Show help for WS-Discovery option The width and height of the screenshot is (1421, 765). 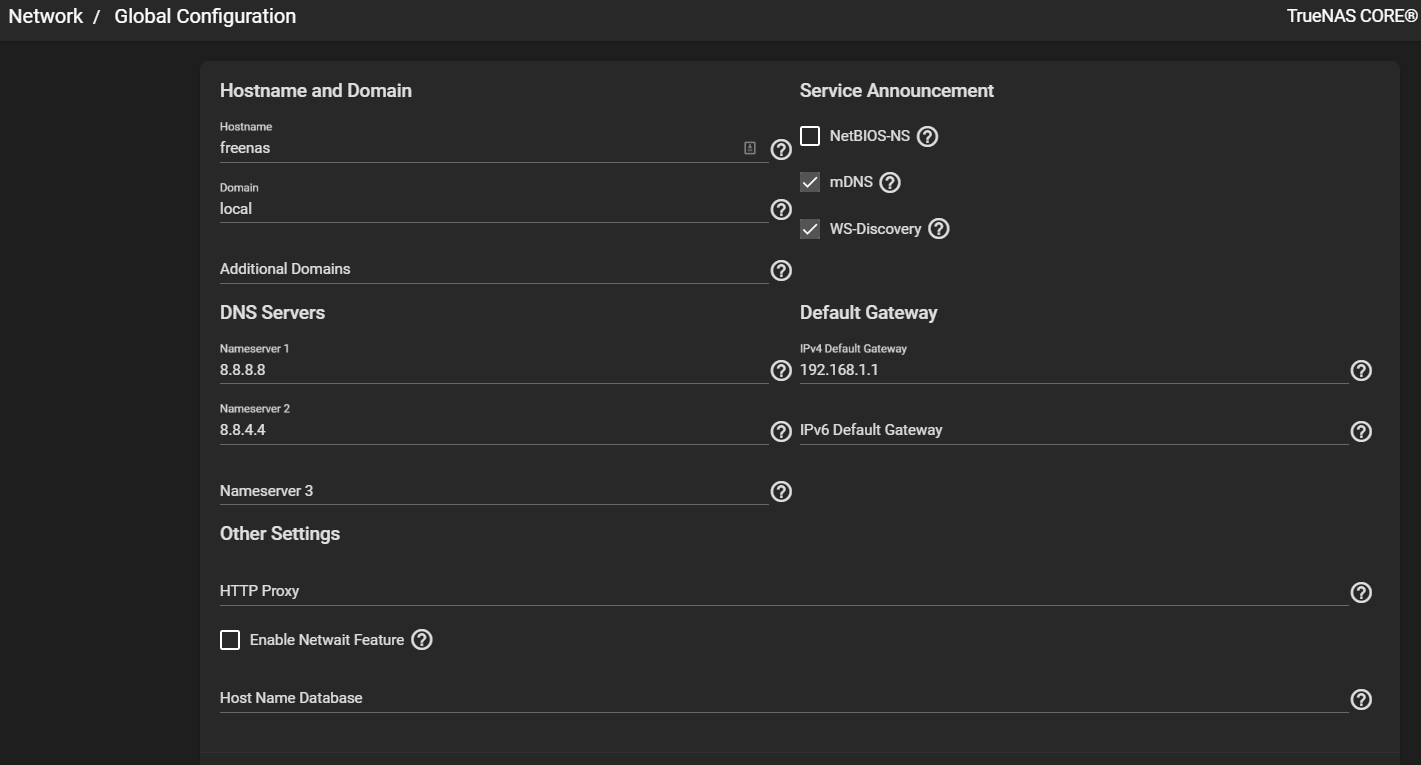[938, 229]
